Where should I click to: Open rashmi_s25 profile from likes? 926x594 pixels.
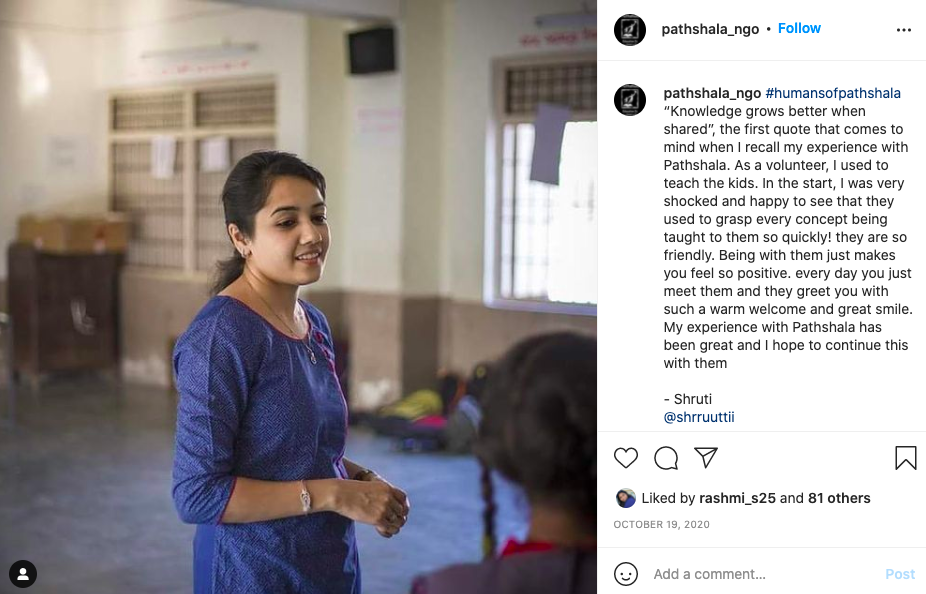point(737,498)
